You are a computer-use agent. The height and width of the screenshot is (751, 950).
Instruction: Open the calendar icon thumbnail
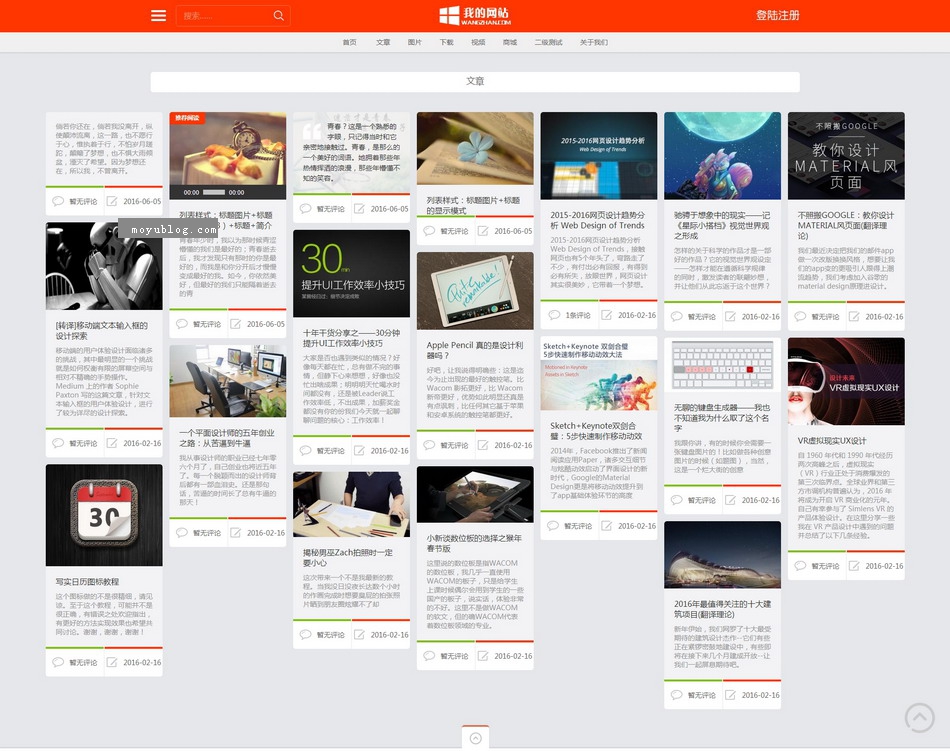pyautogui.click(x=104, y=515)
